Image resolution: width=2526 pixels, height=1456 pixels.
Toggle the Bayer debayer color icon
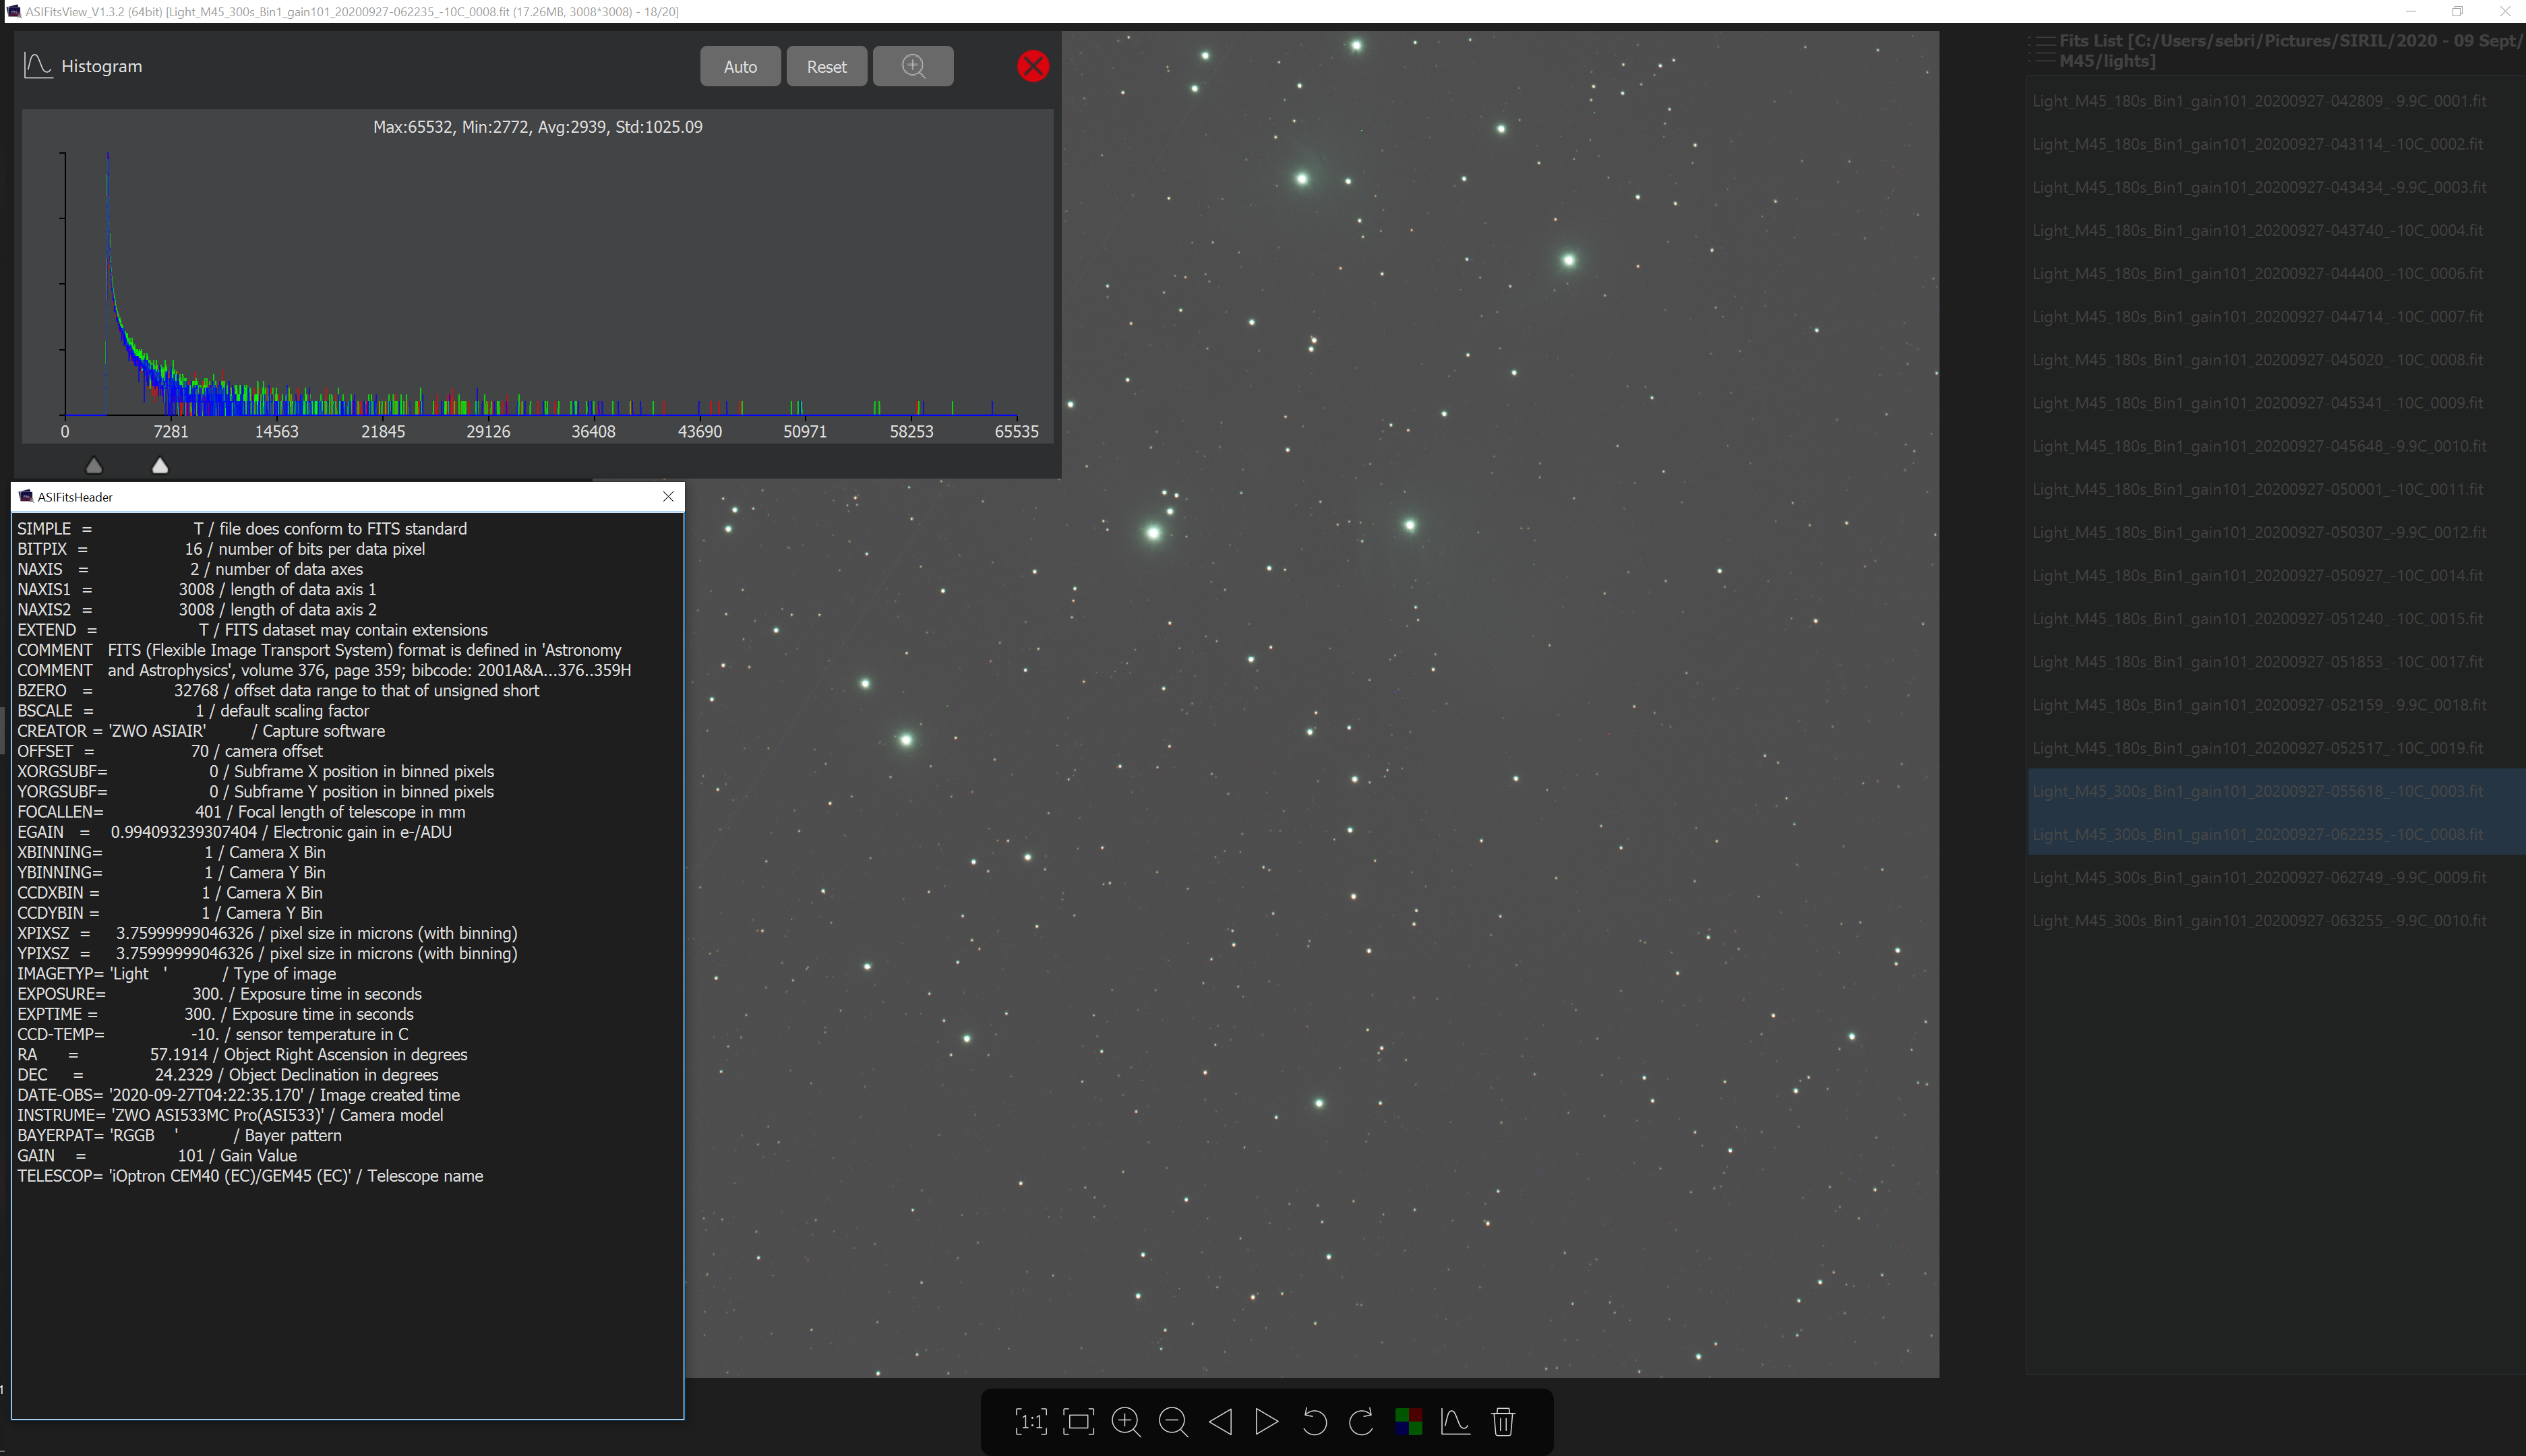(1408, 1421)
